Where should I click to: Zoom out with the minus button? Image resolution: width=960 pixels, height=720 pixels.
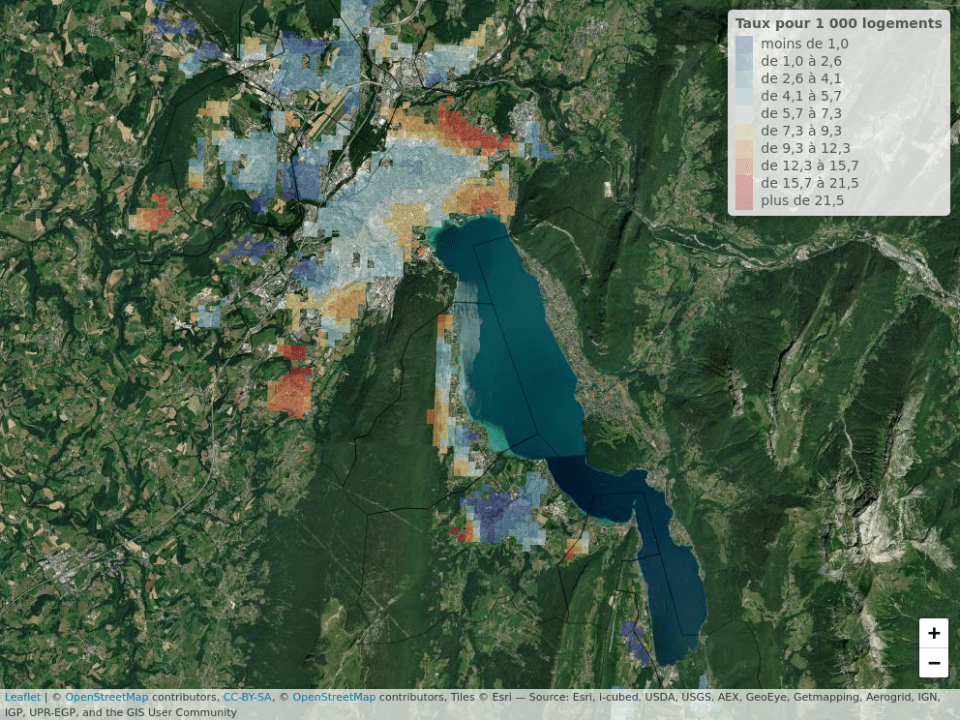933,662
